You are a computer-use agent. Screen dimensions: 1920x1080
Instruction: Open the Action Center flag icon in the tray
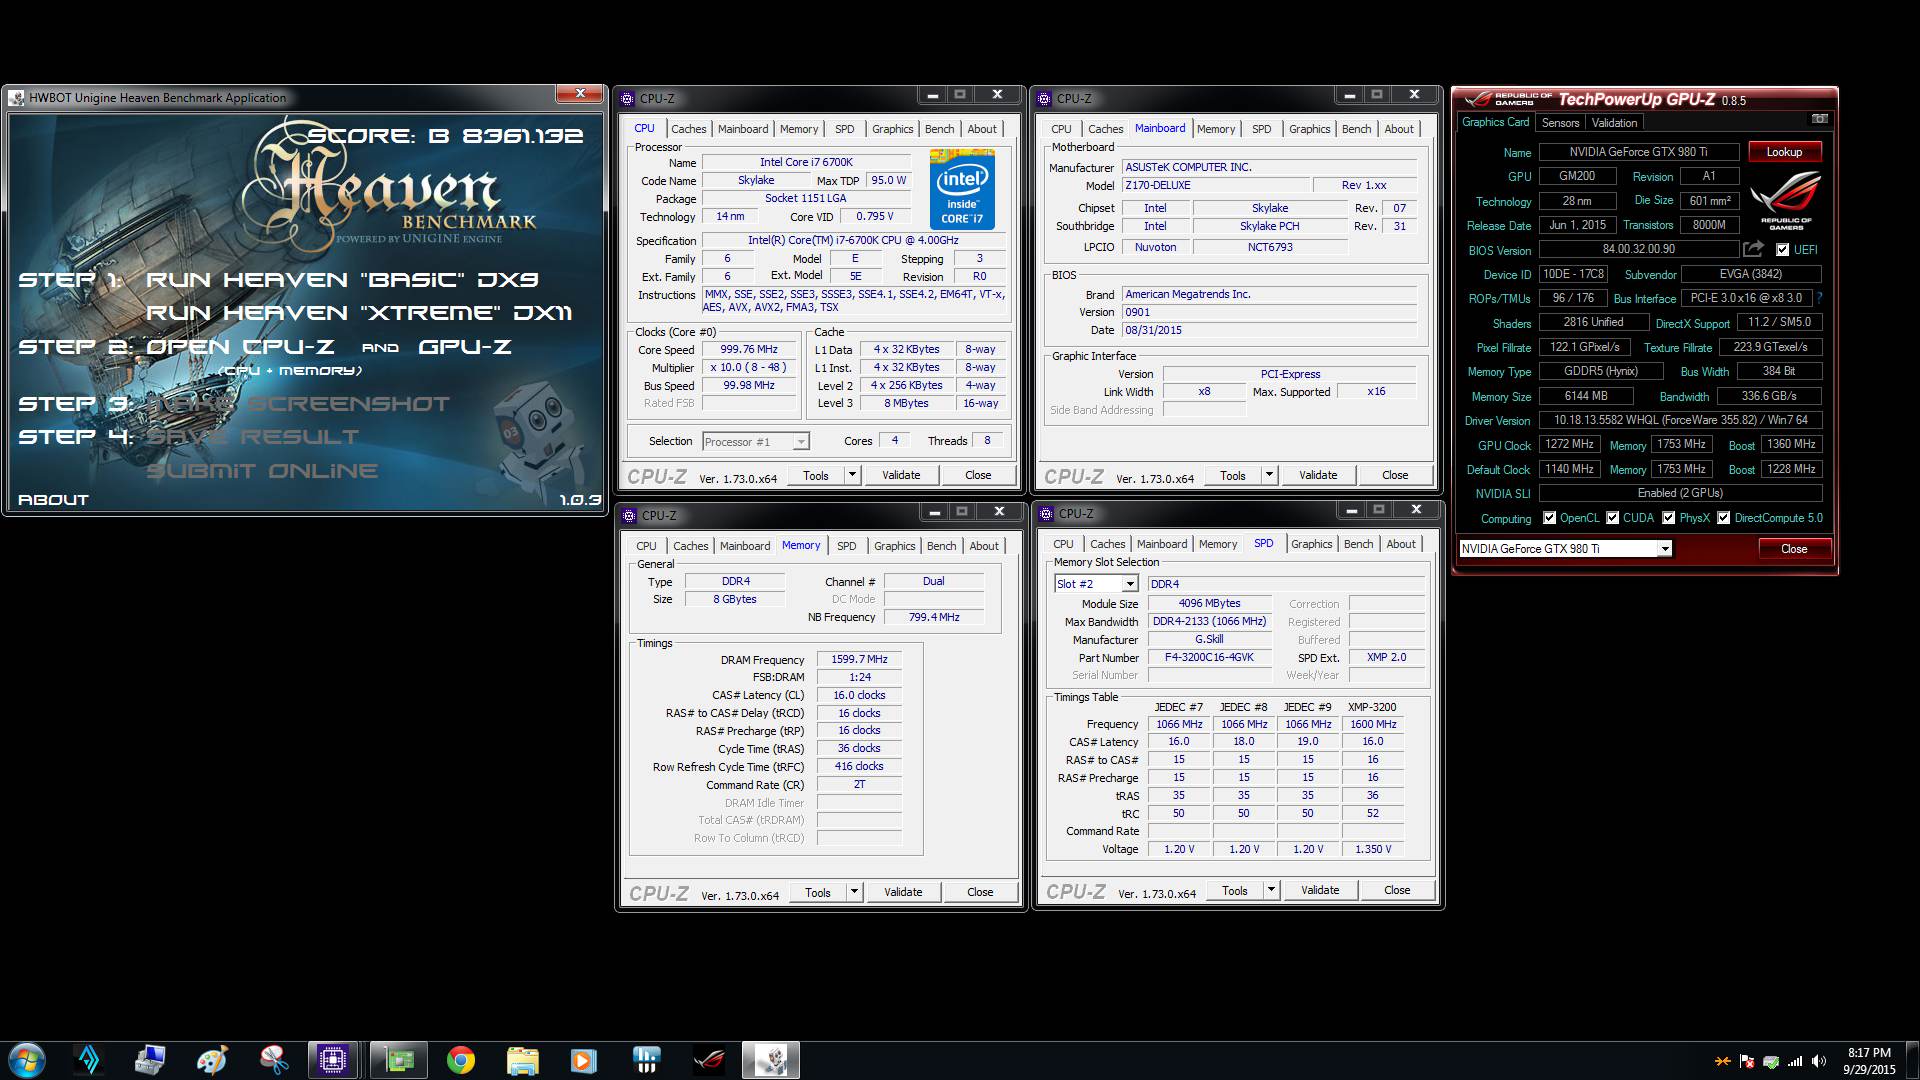point(1747,1061)
